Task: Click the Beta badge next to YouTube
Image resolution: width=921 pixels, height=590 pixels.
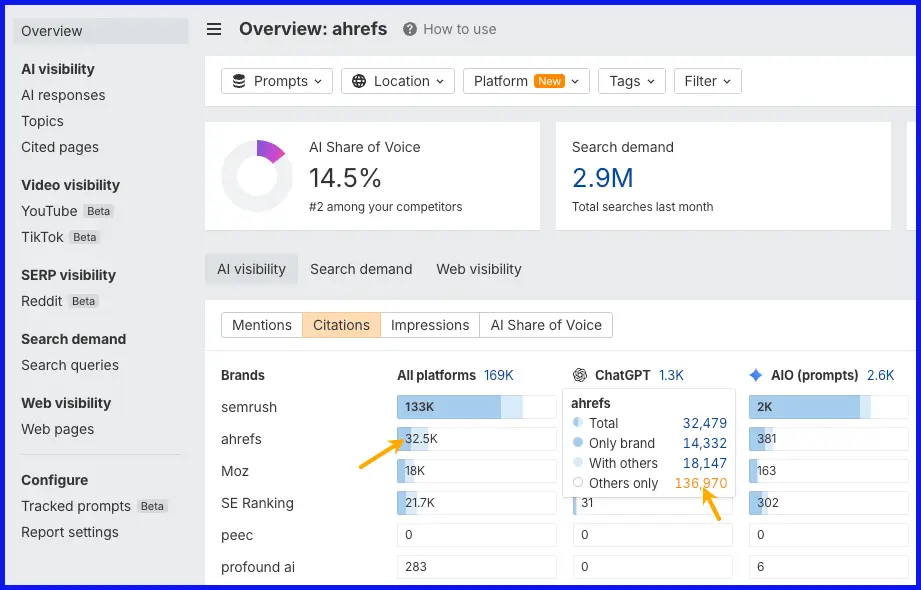Action: coord(98,211)
